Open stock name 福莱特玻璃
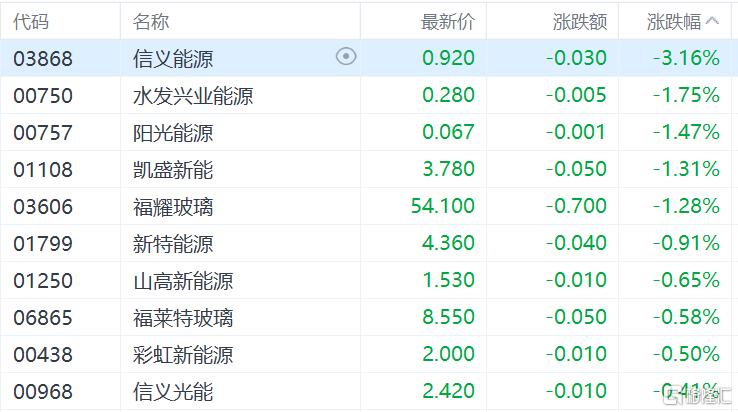 pyautogui.click(x=183, y=318)
